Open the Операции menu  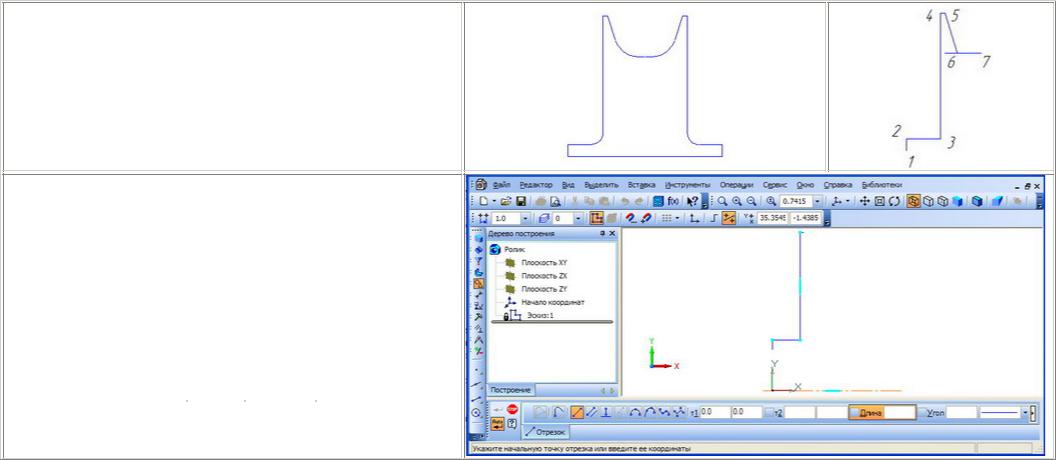click(736, 185)
